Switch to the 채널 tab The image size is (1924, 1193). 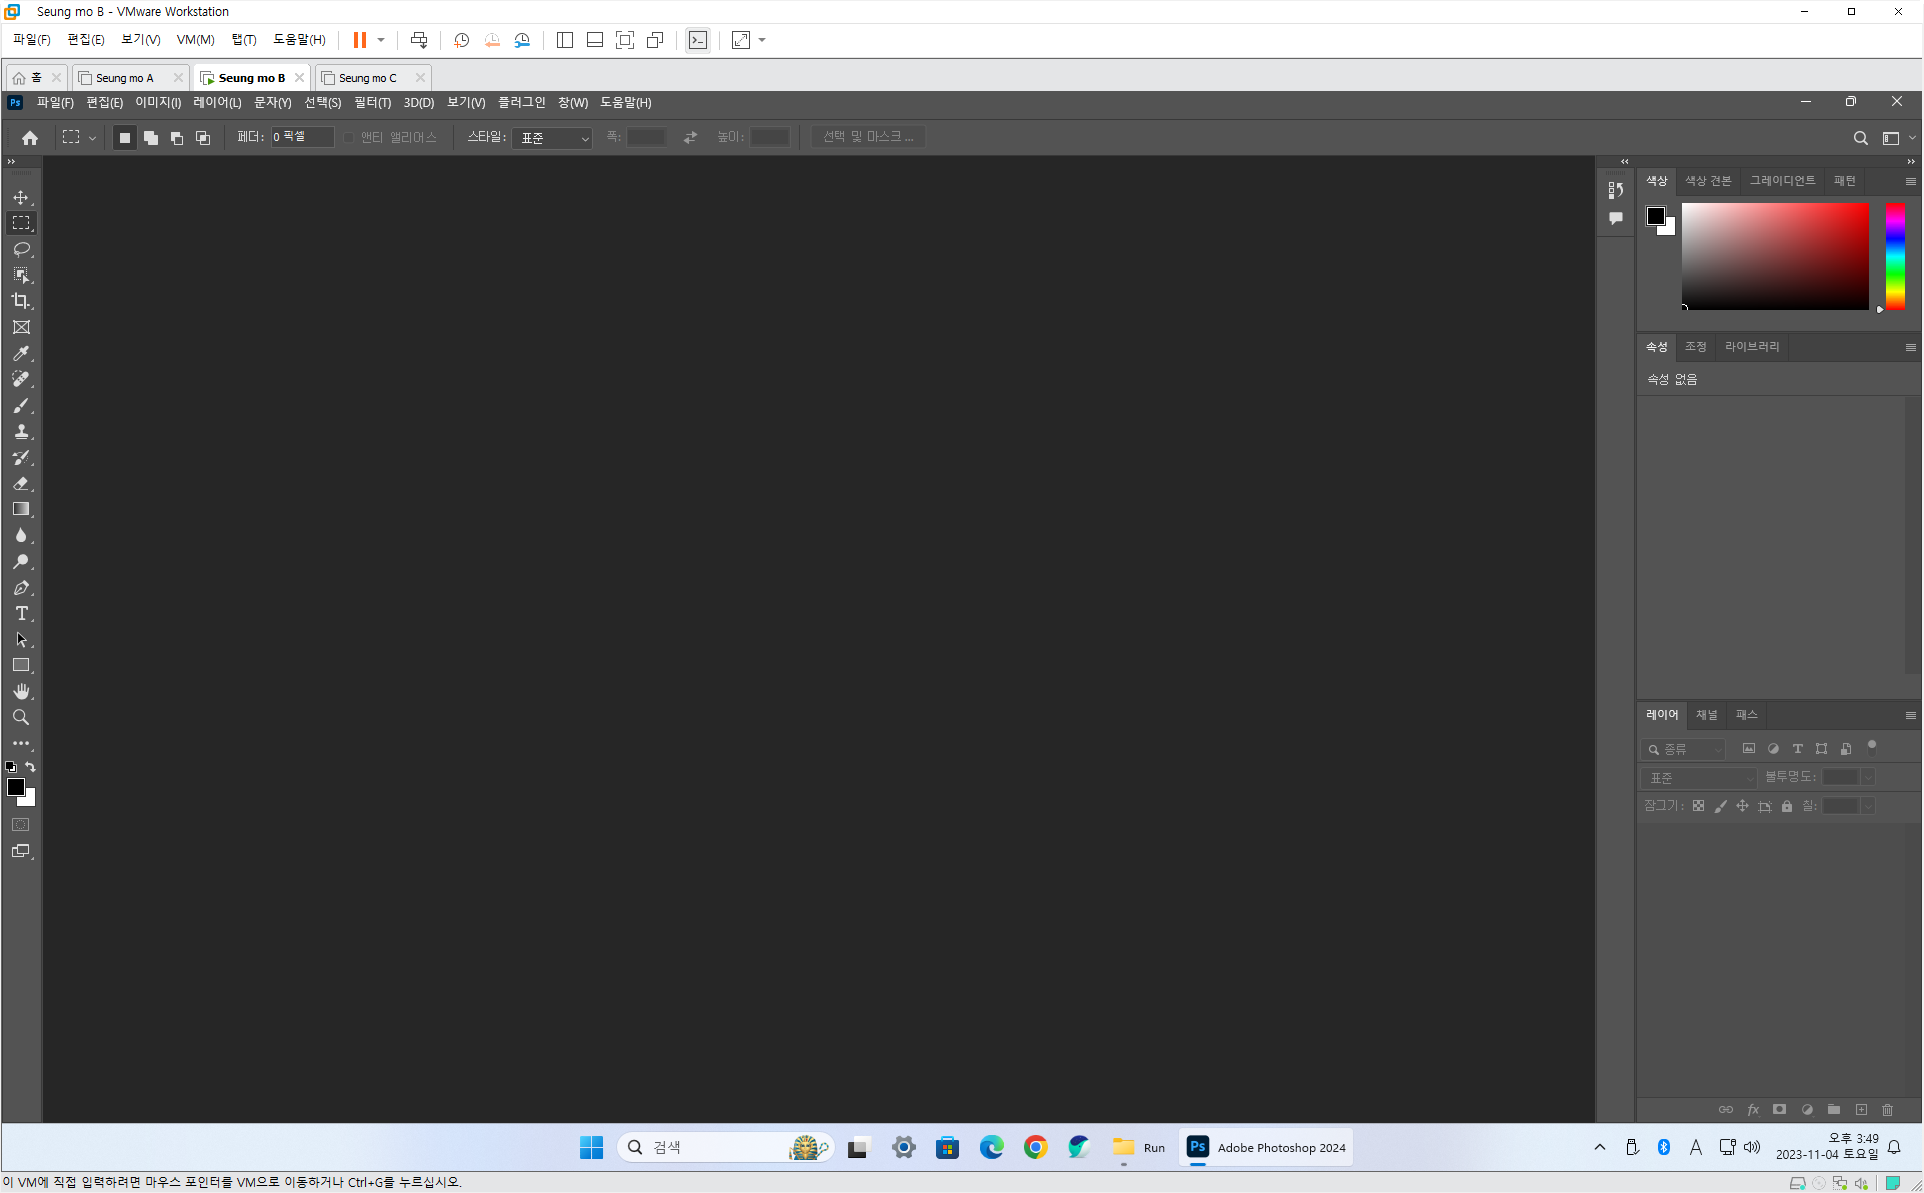tap(1706, 715)
